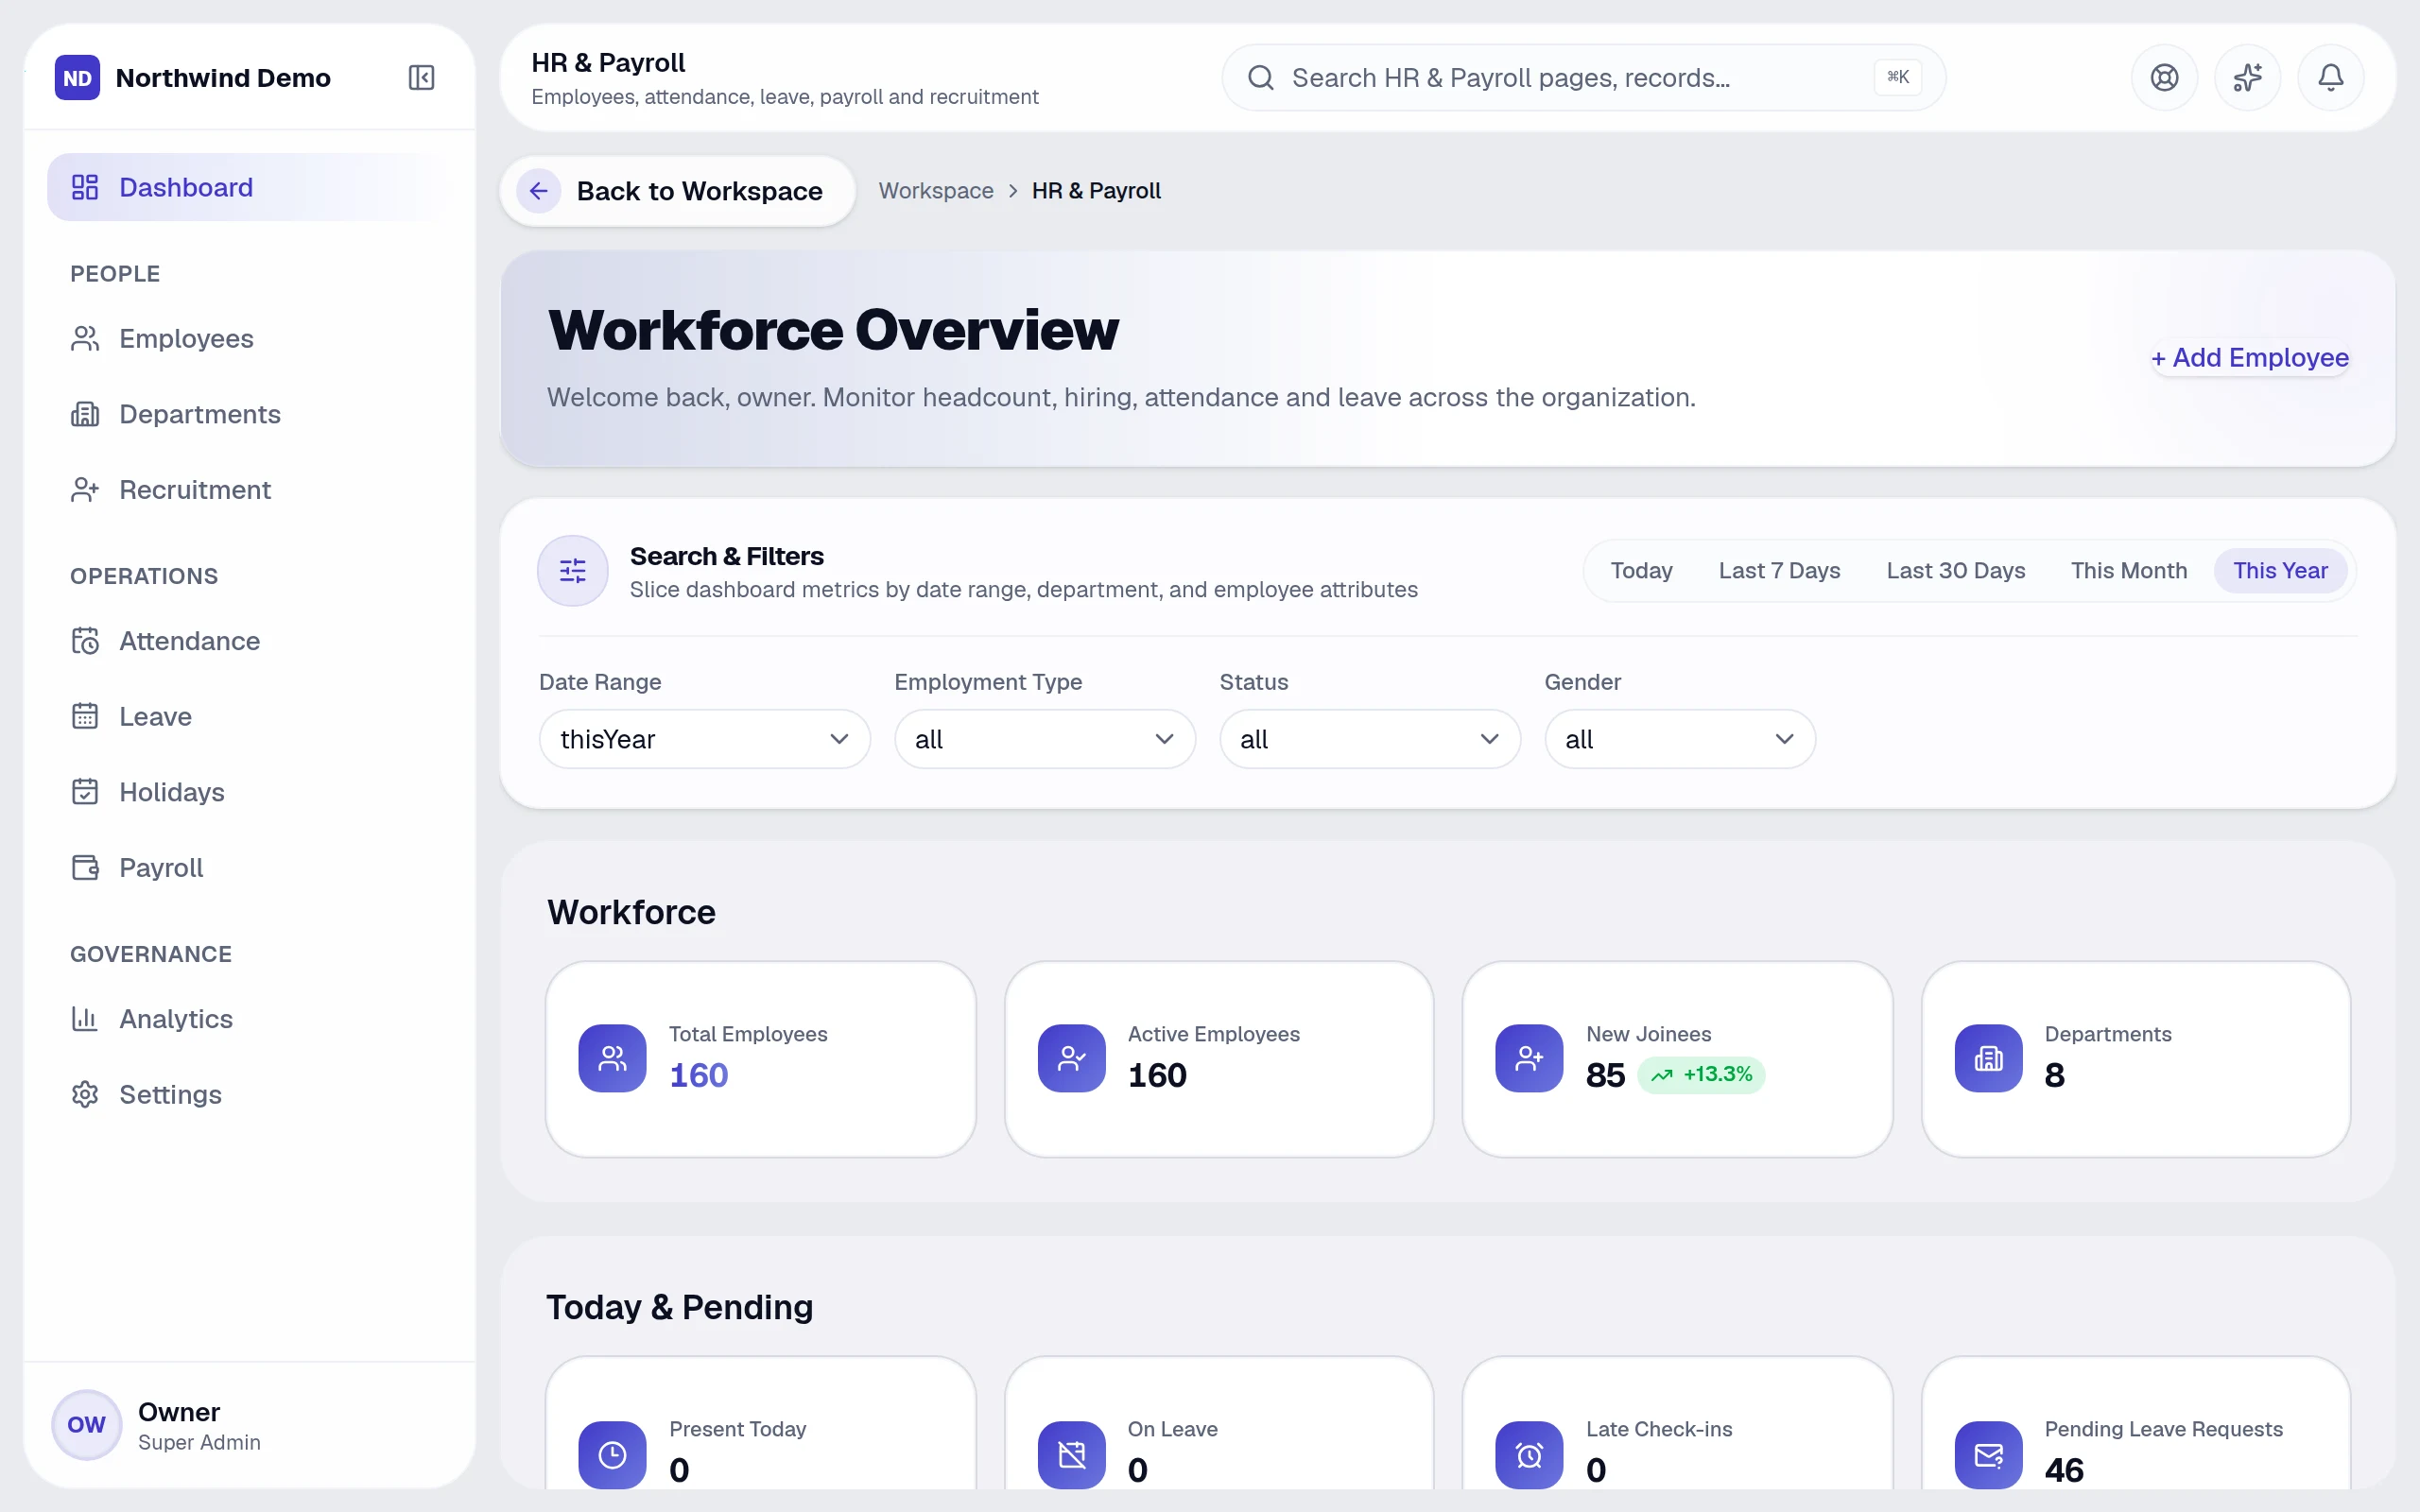The width and height of the screenshot is (2420, 1512).
Task: Click the +13.3% trend badge
Action: coord(1701,1075)
